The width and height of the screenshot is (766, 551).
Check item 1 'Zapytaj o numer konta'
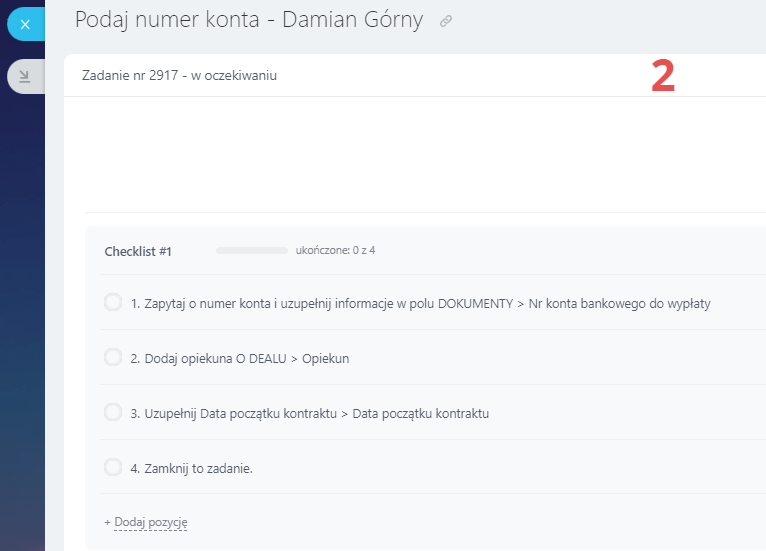(x=113, y=302)
